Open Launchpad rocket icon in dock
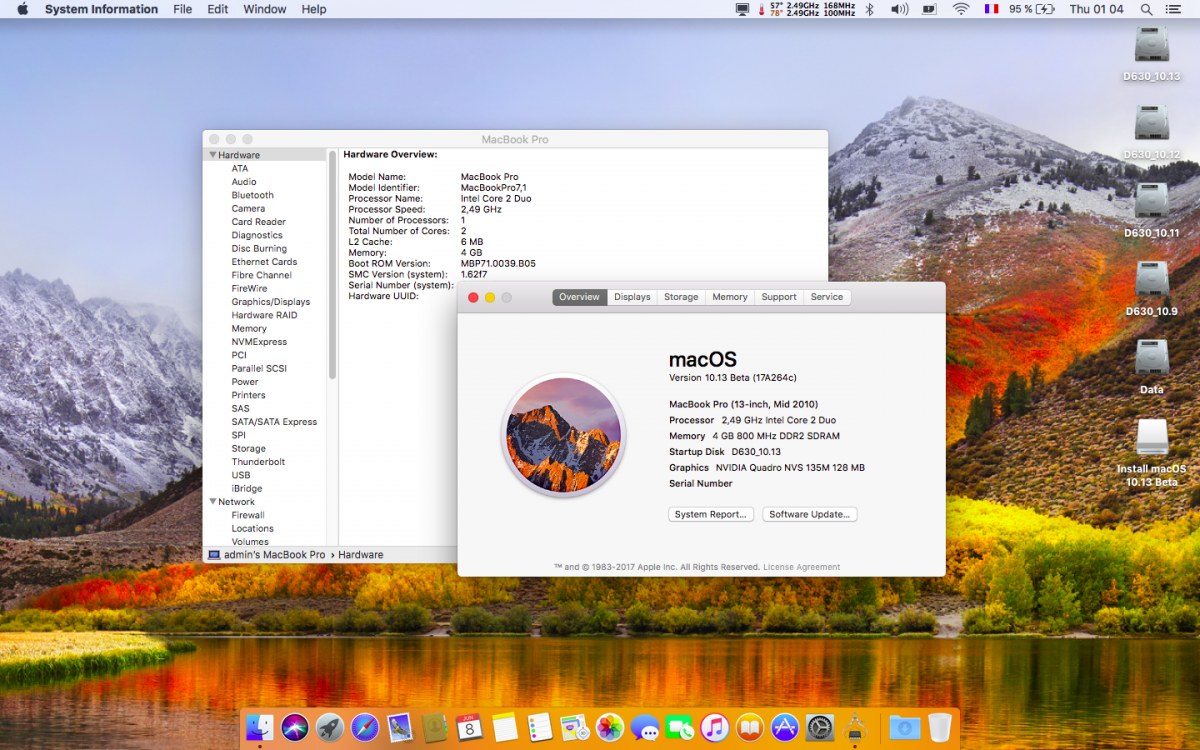Screen dimensions: 1200x750 point(330,727)
